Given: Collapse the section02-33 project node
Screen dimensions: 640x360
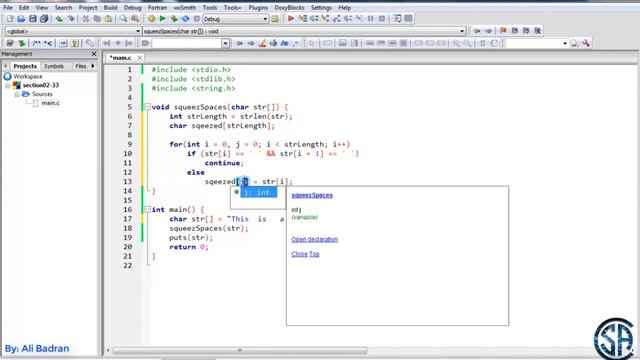Looking at the screenshot, I should coord(8,85).
